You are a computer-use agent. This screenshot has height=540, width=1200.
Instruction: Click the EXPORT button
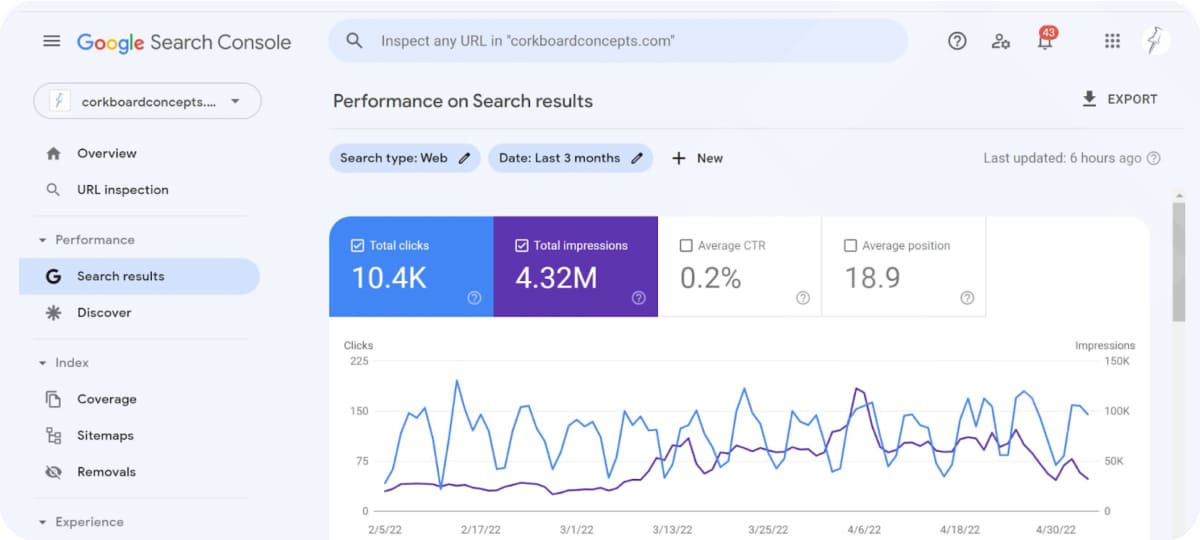(x=1119, y=99)
